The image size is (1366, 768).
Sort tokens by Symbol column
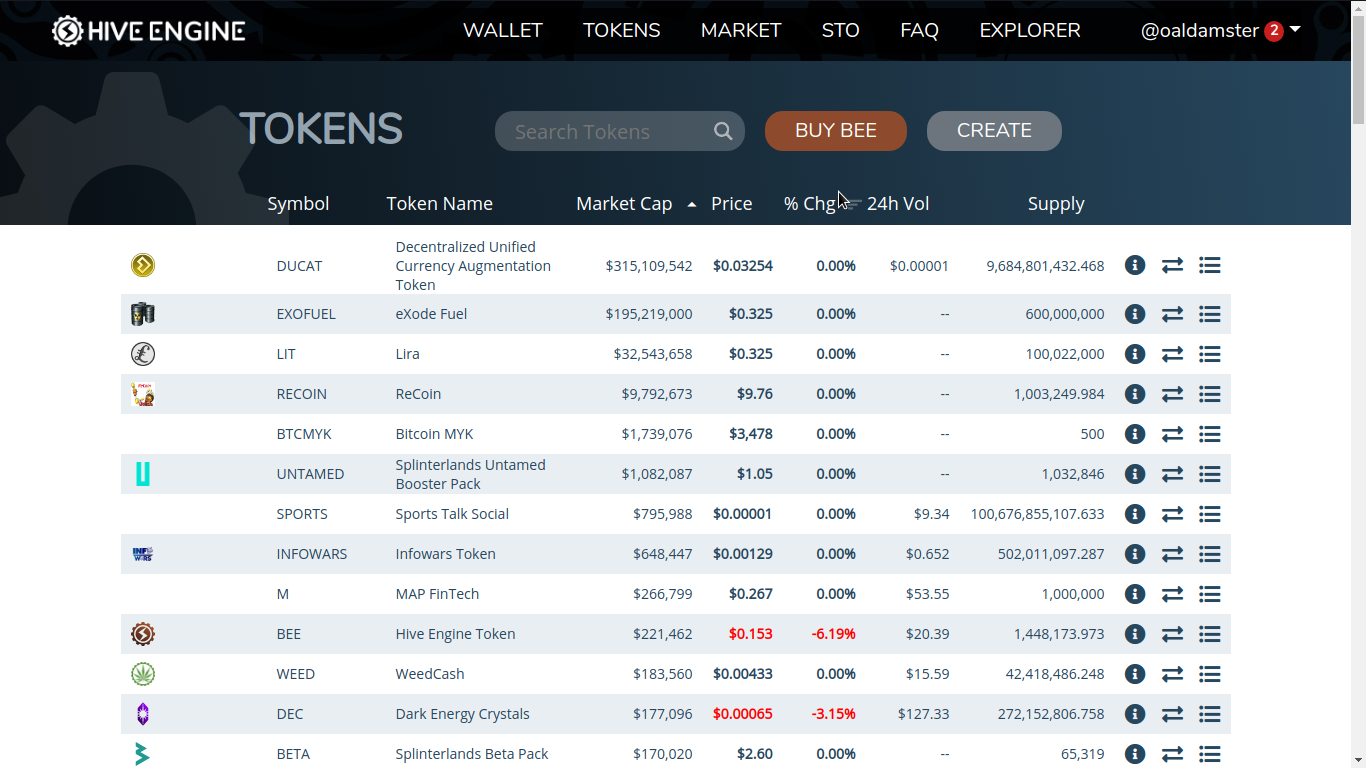click(298, 204)
